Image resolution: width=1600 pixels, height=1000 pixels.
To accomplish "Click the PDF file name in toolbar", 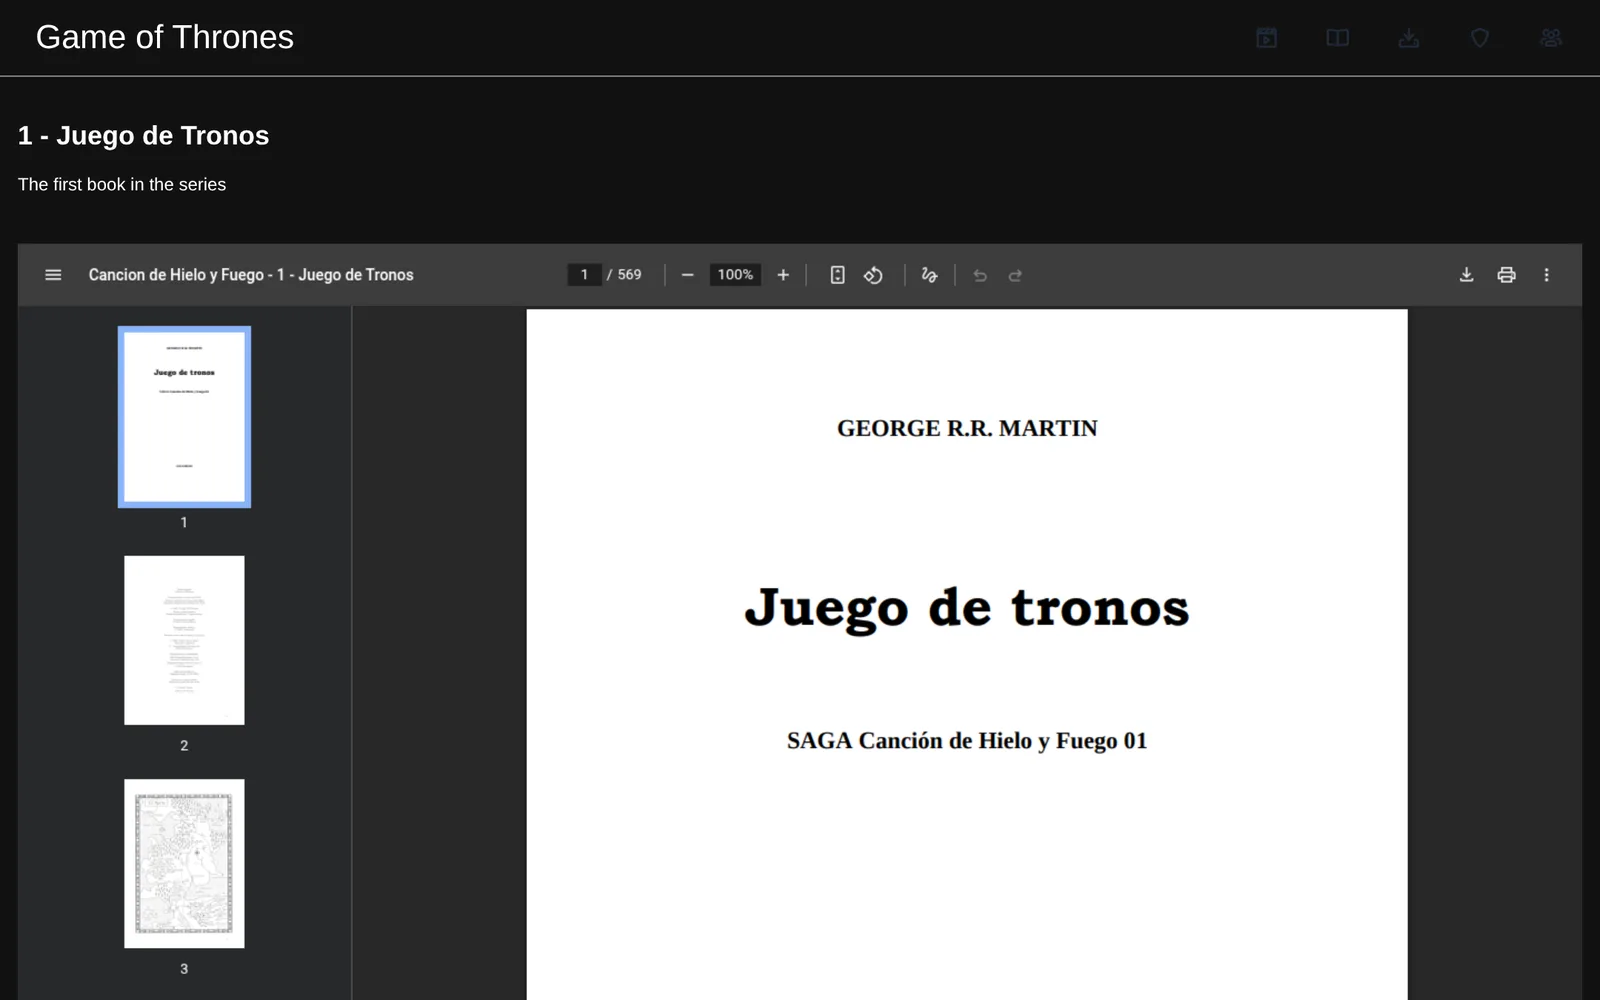I will (251, 275).
